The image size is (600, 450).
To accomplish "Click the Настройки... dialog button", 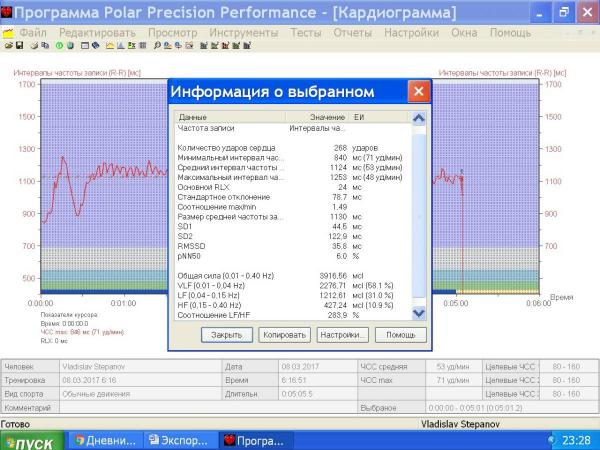I will (342, 335).
